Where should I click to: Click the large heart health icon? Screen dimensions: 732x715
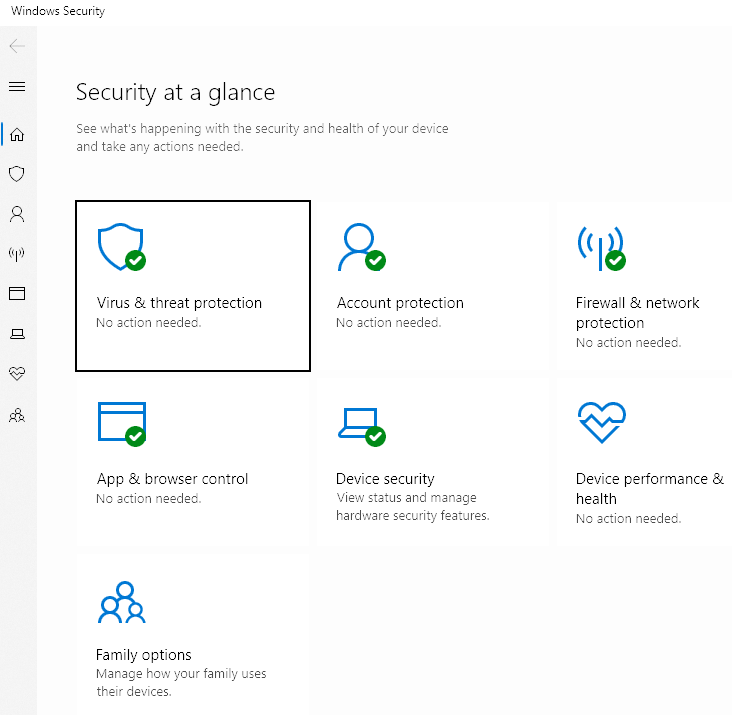click(602, 422)
